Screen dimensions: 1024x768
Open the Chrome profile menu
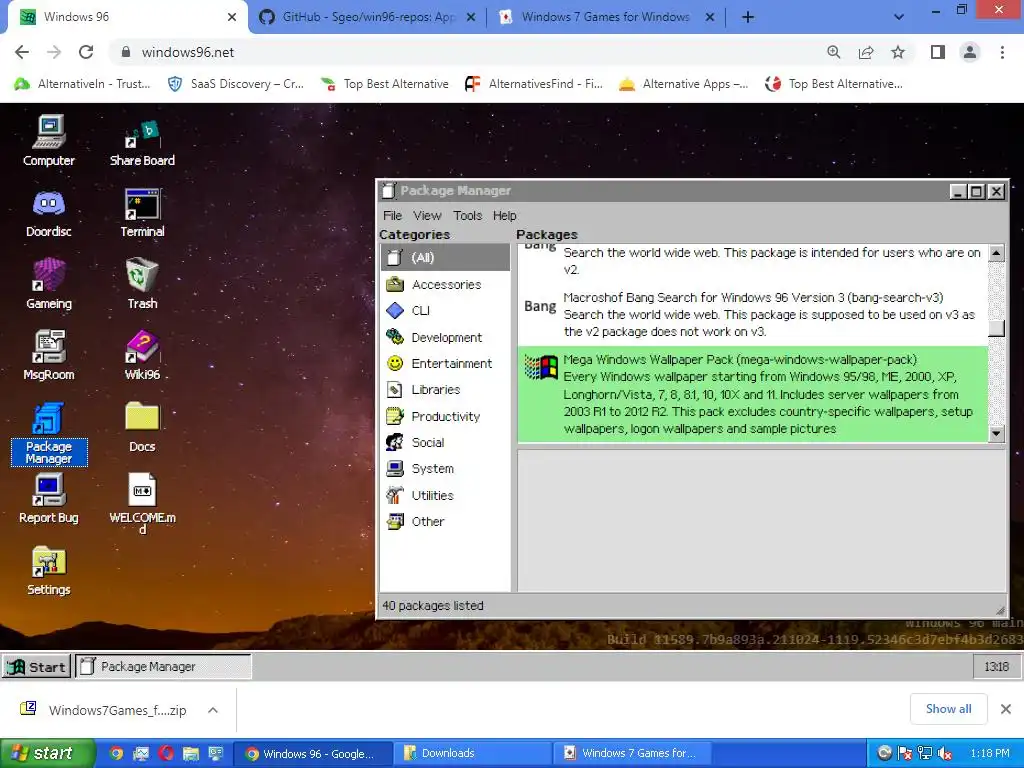coord(970,52)
